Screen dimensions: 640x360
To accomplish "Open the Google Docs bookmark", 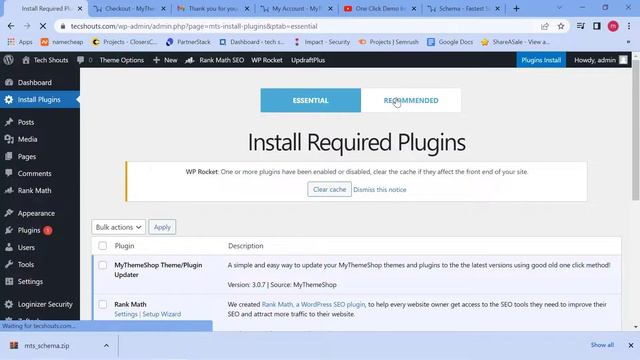I will [x=450, y=42].
